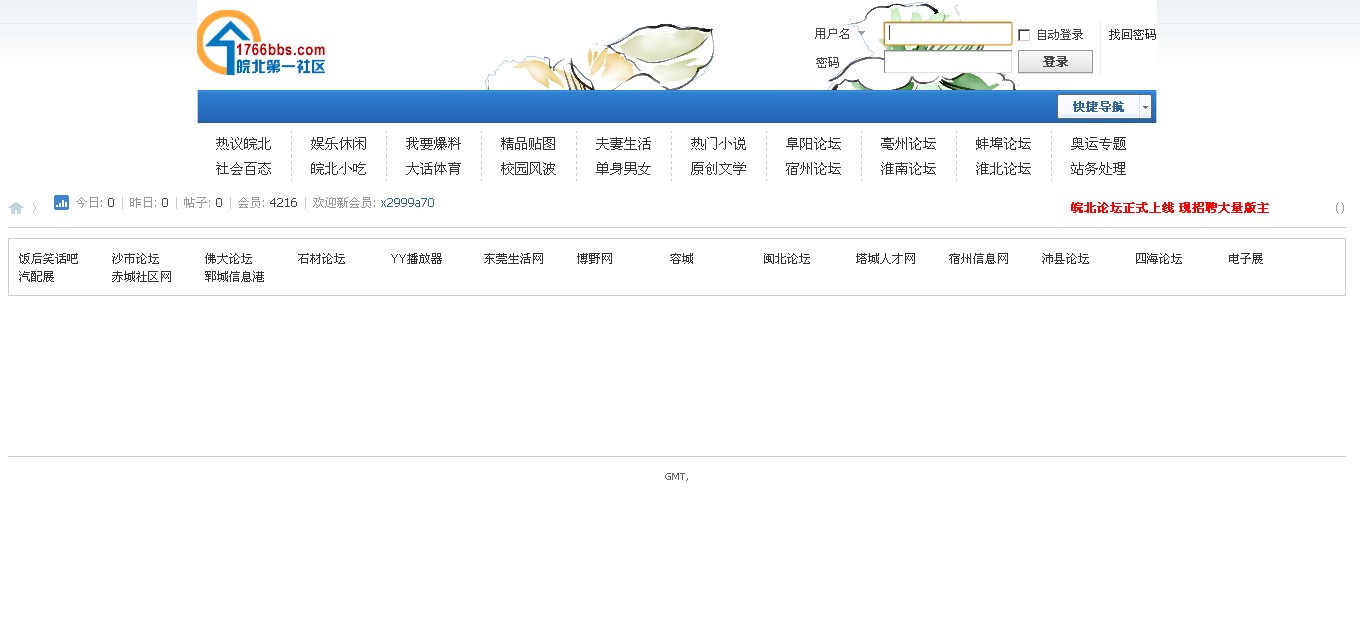Open friend link 东莞生活网

(x=513, y=259)
